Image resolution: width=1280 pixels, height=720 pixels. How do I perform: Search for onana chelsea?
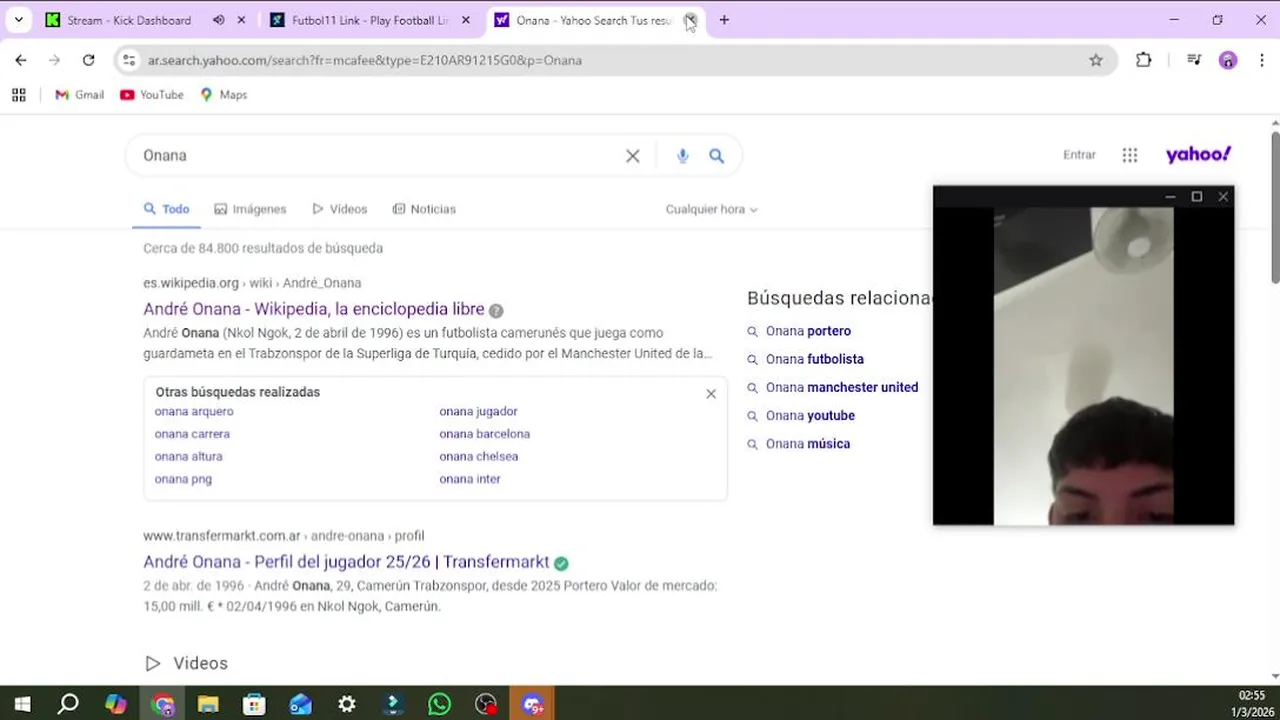[478, 456]
